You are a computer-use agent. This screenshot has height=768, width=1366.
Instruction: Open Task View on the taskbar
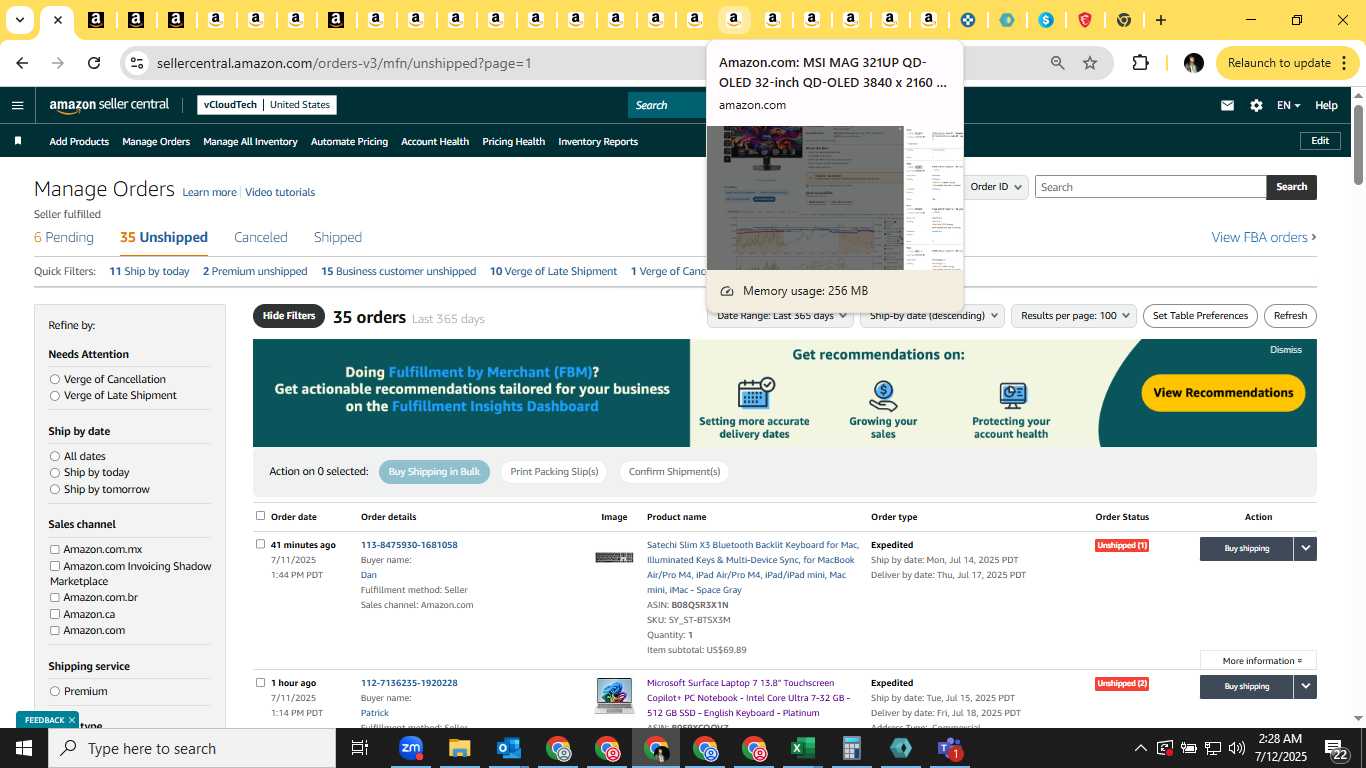[x=360, y=748]
